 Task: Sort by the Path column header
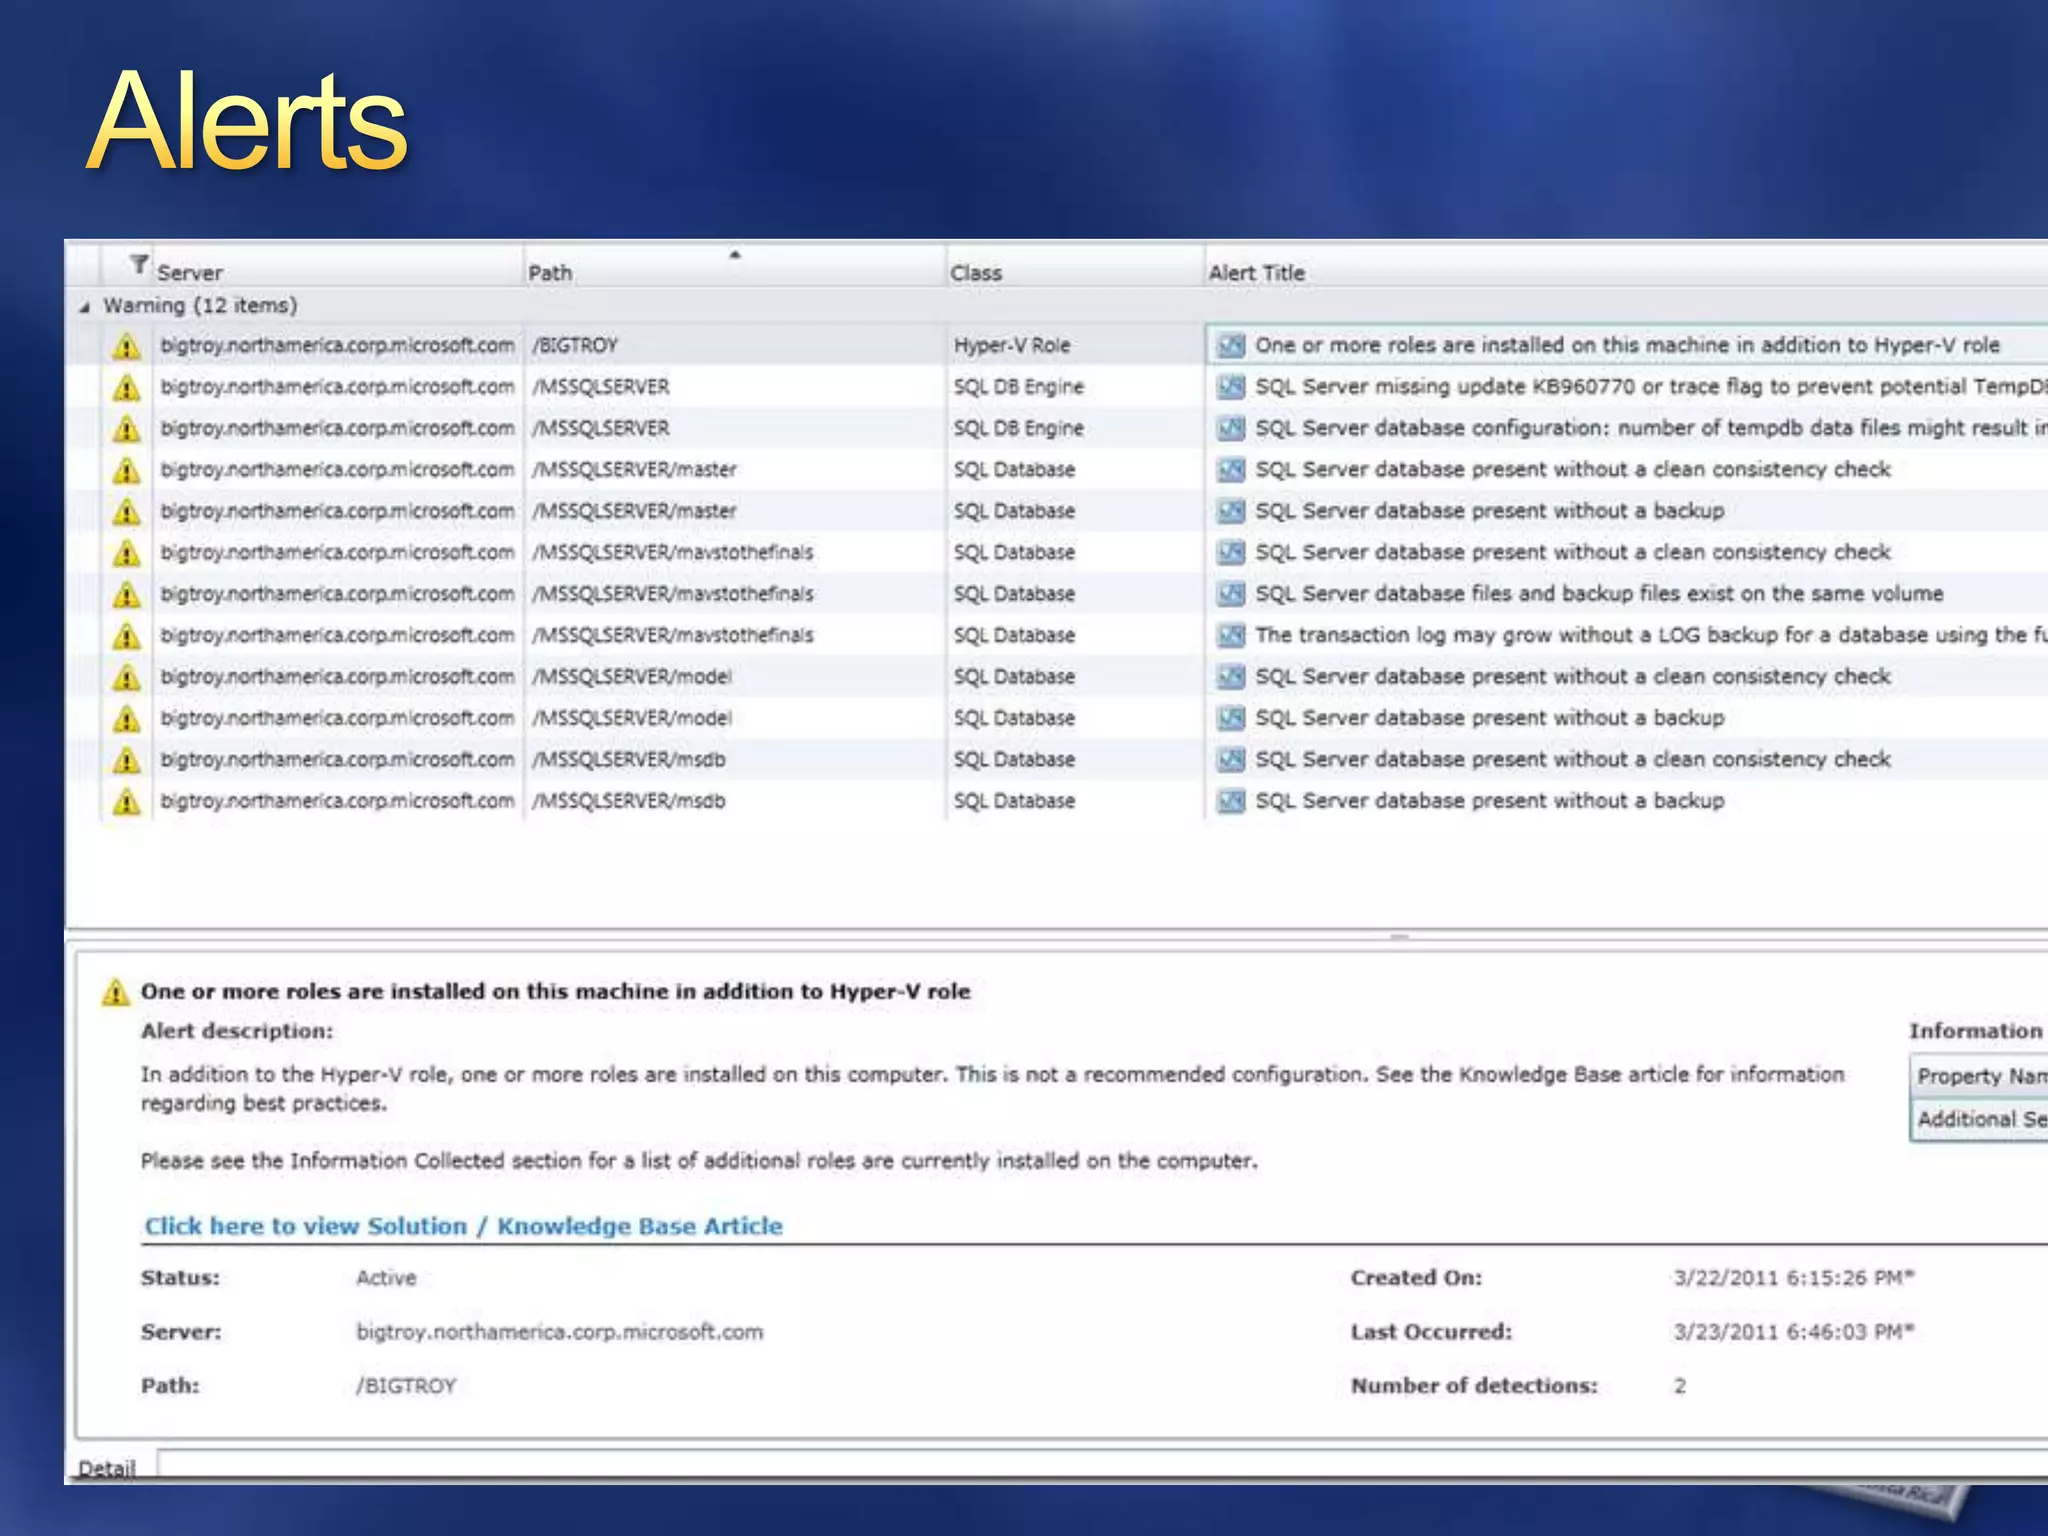point(550,272)
